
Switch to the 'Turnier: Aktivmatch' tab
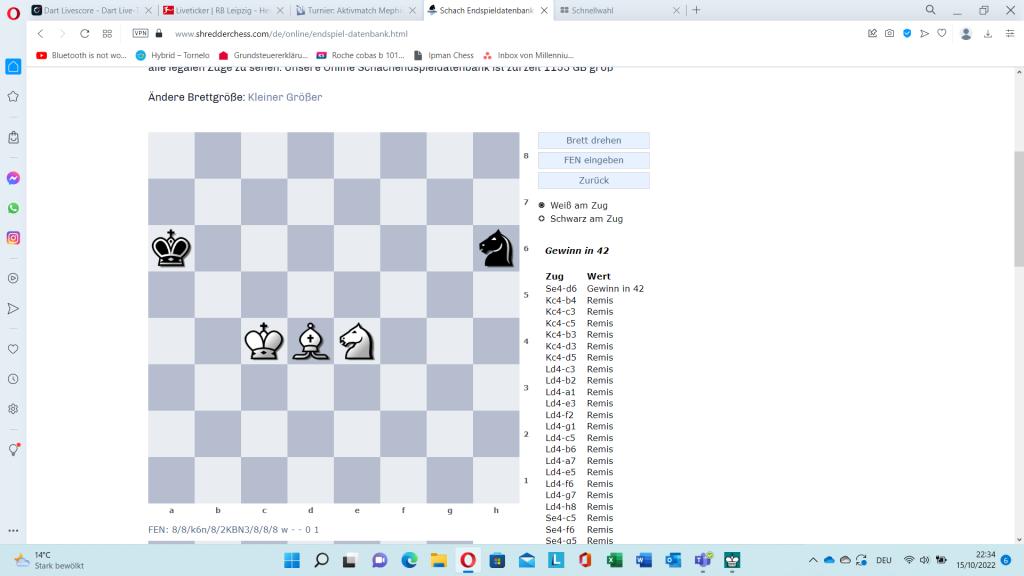[x=355, y=10]
